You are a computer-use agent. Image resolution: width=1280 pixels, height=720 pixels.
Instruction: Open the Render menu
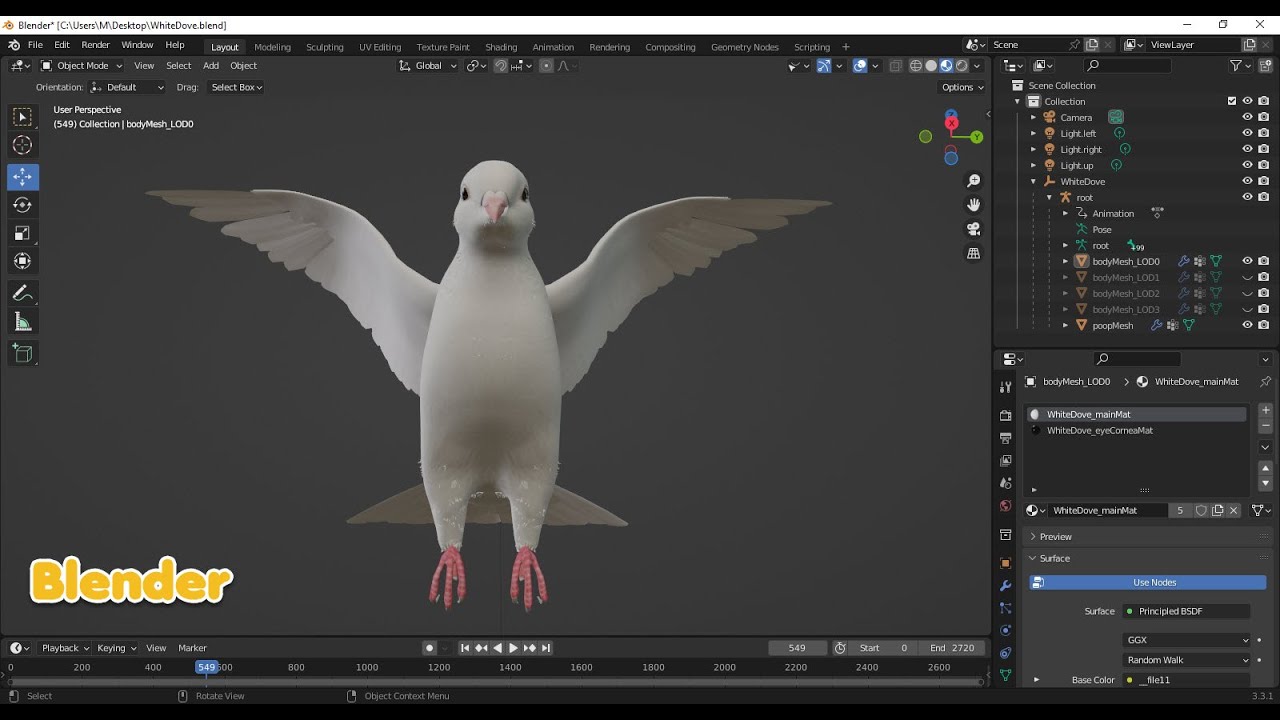coord(96,45)
